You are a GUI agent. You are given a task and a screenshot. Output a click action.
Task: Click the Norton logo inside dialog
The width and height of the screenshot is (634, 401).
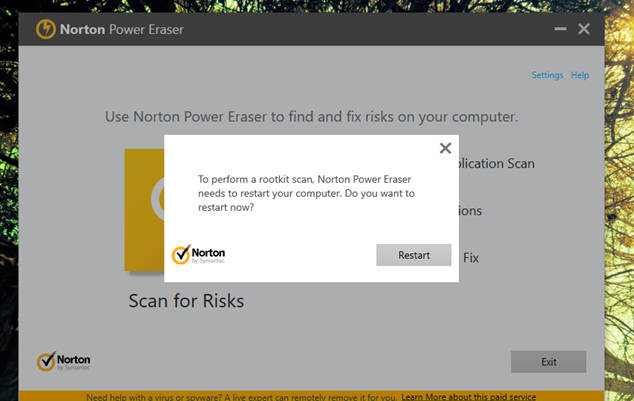[198, 255]
